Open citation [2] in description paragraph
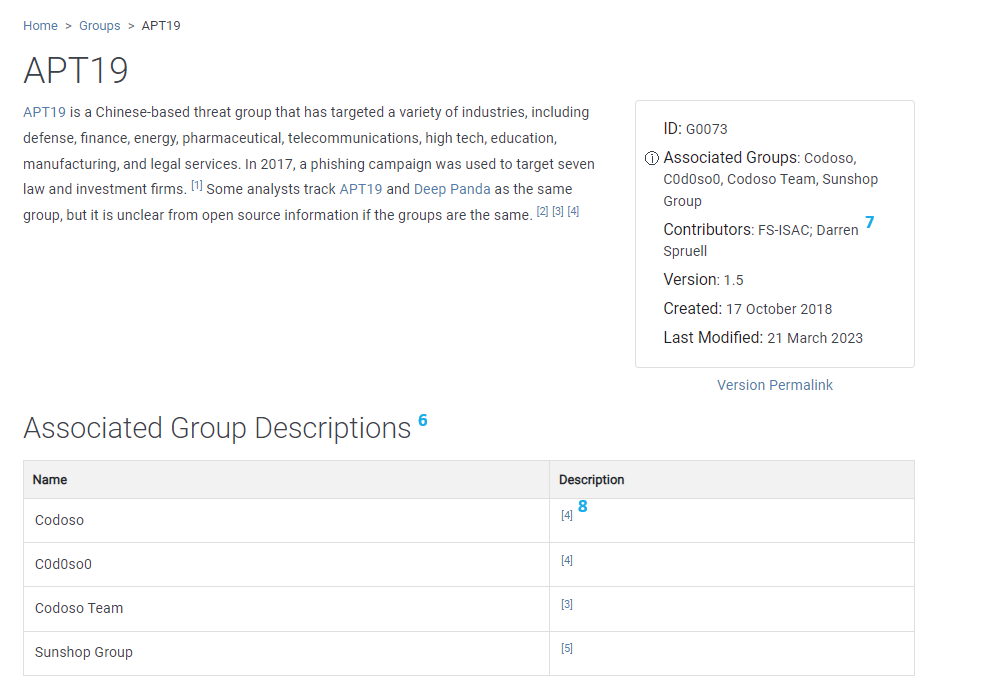Screen dimensions: 985x684 542,212
